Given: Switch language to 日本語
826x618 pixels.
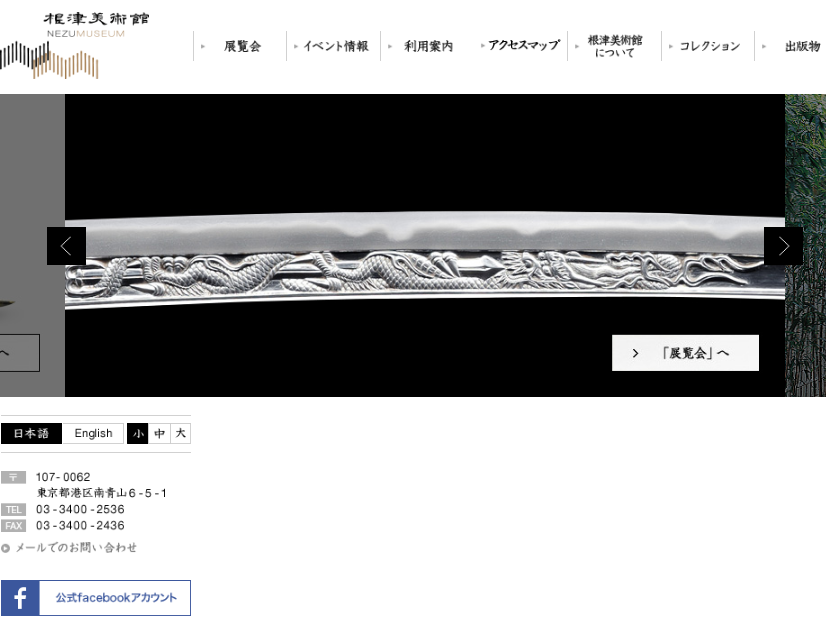Looking at the screenshot, I should (x=31, y=434).
